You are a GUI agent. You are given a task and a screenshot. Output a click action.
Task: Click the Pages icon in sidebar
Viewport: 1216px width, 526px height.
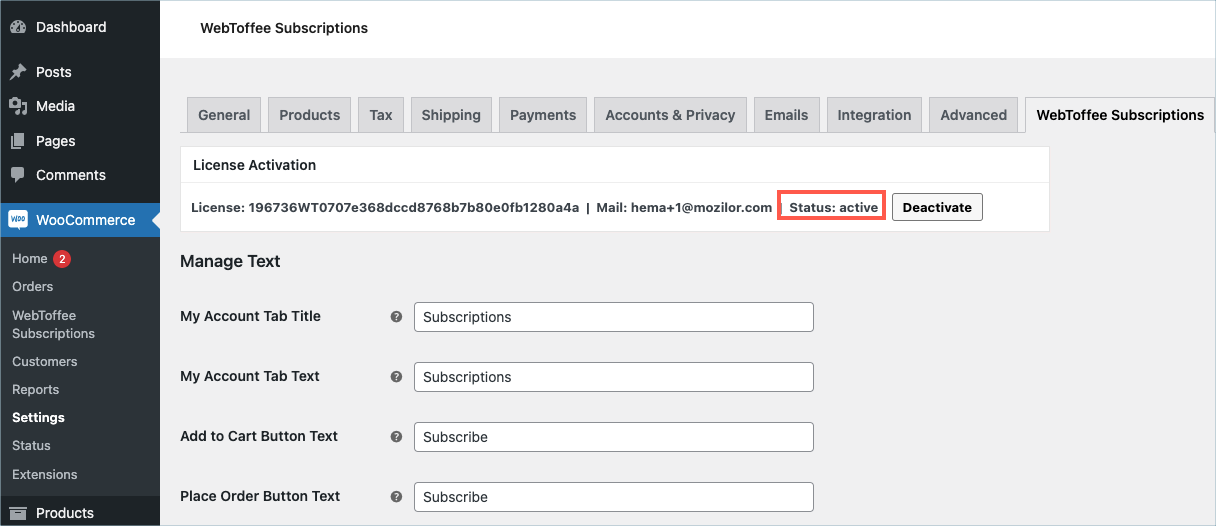[18, 141]
